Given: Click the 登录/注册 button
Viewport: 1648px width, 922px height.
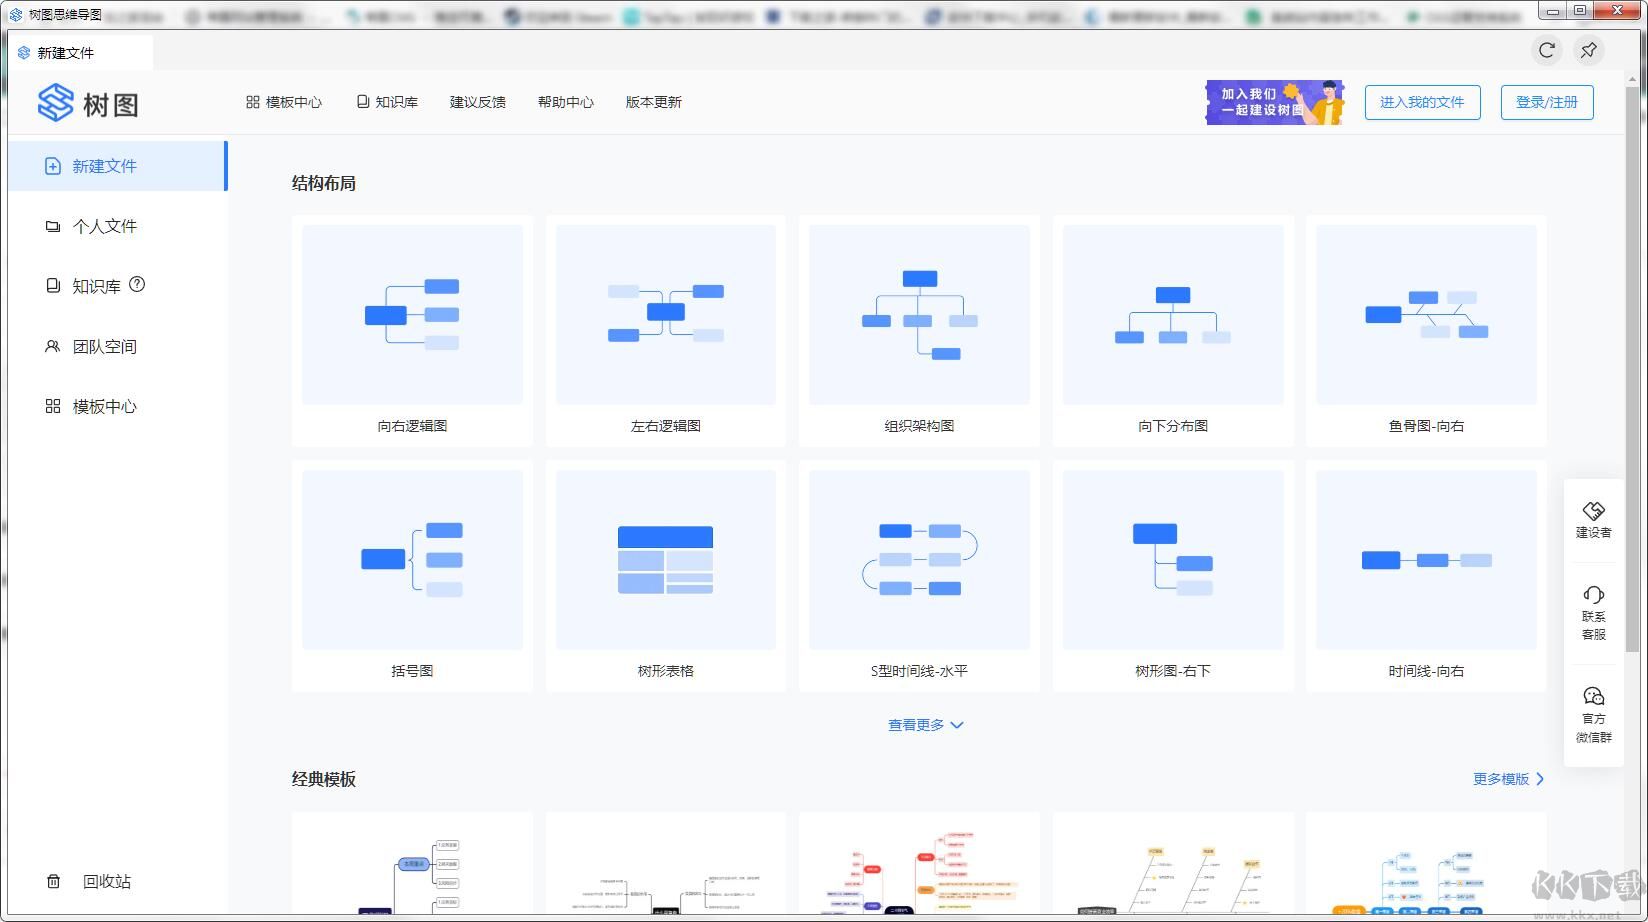Looking at the screenshot, I should (1547, 102).
